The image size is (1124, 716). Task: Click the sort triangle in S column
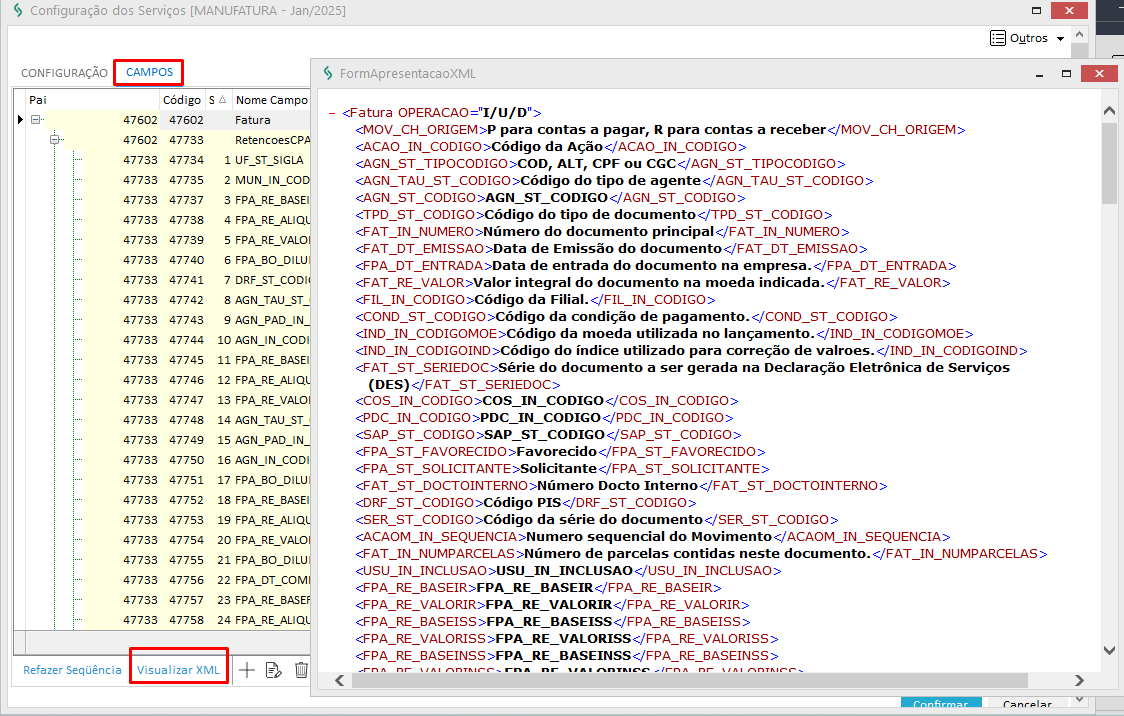tap(221, 100)
